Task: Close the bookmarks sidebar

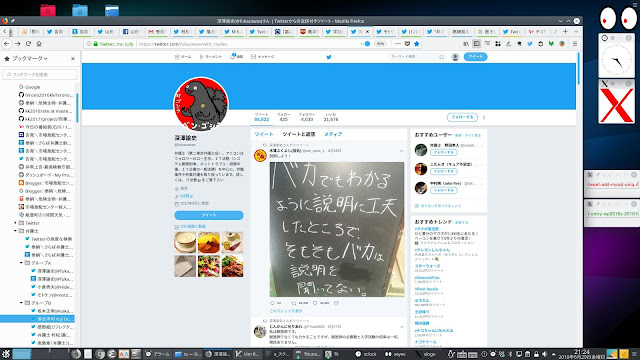Action: tap(73, 59)
